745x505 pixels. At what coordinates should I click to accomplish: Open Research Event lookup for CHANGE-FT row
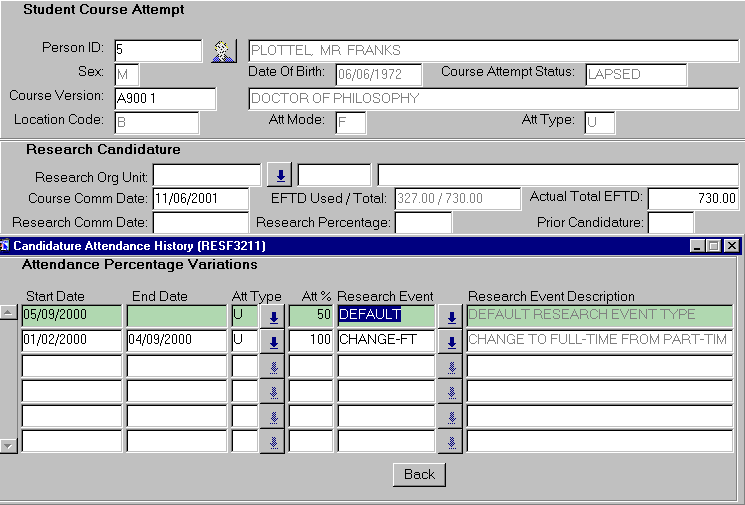[451, 342]
